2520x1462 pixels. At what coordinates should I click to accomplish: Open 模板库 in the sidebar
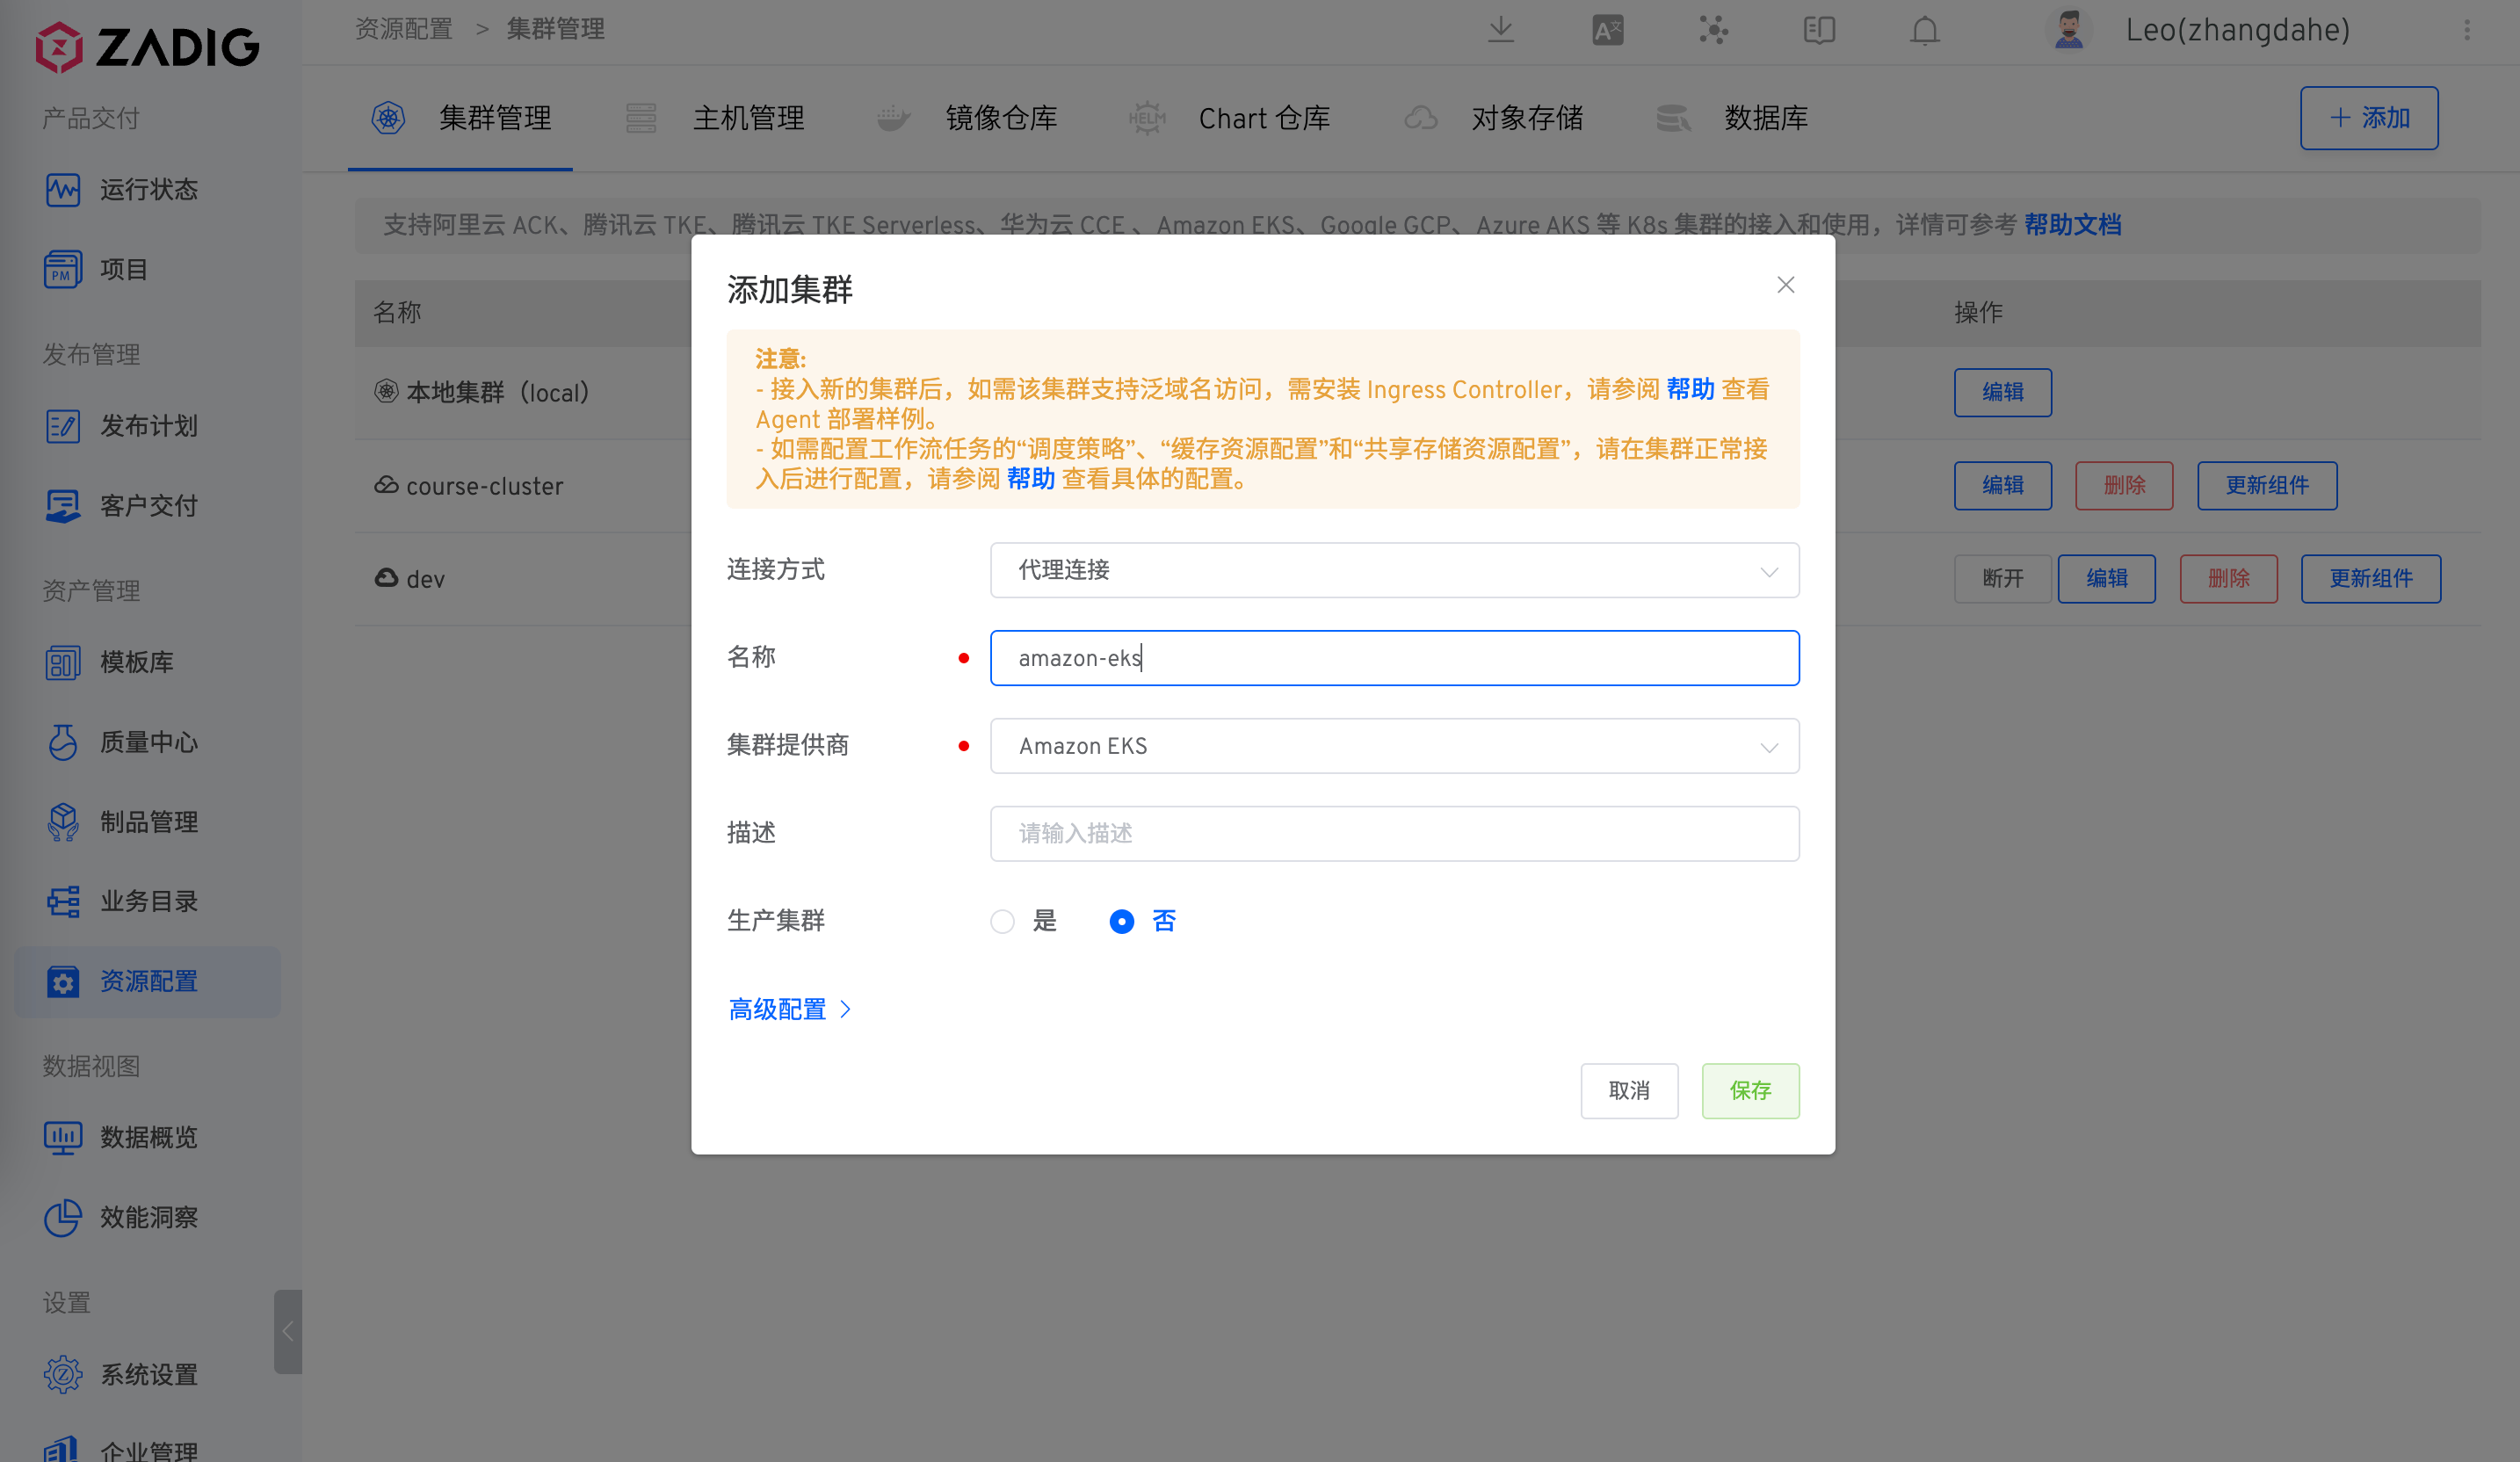click(x=109, y=662)
